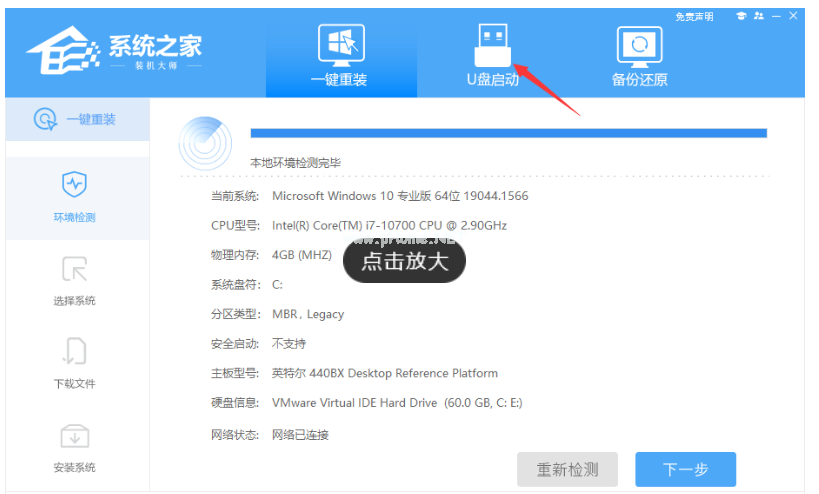Select the 选择系统 step icon
This screenshot has width=819, height=494.
coord(75,270)
